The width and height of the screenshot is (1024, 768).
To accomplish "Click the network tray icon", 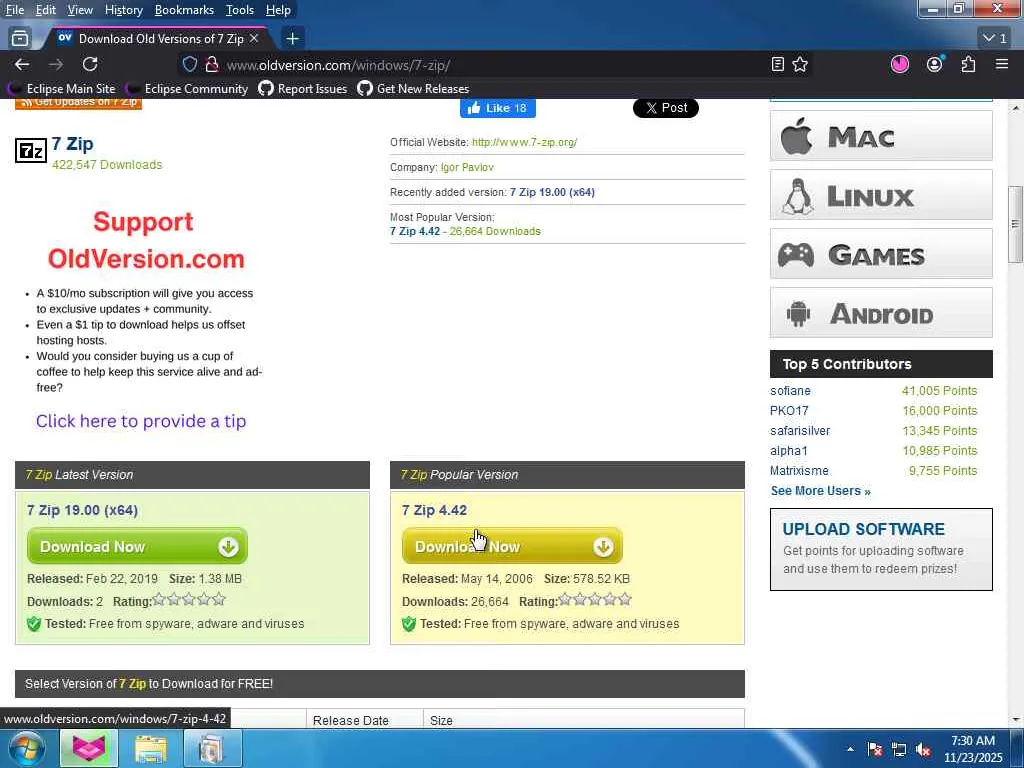I will coord(899,750).
